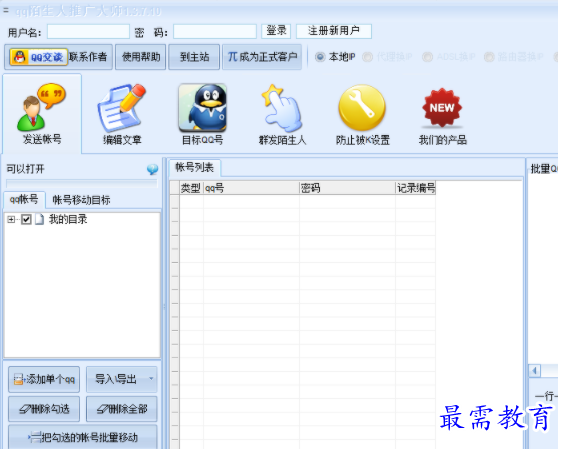Click the 记录编号 column header
The height and width of the screenshot is (449, 561).
click(x=416, y=188)
